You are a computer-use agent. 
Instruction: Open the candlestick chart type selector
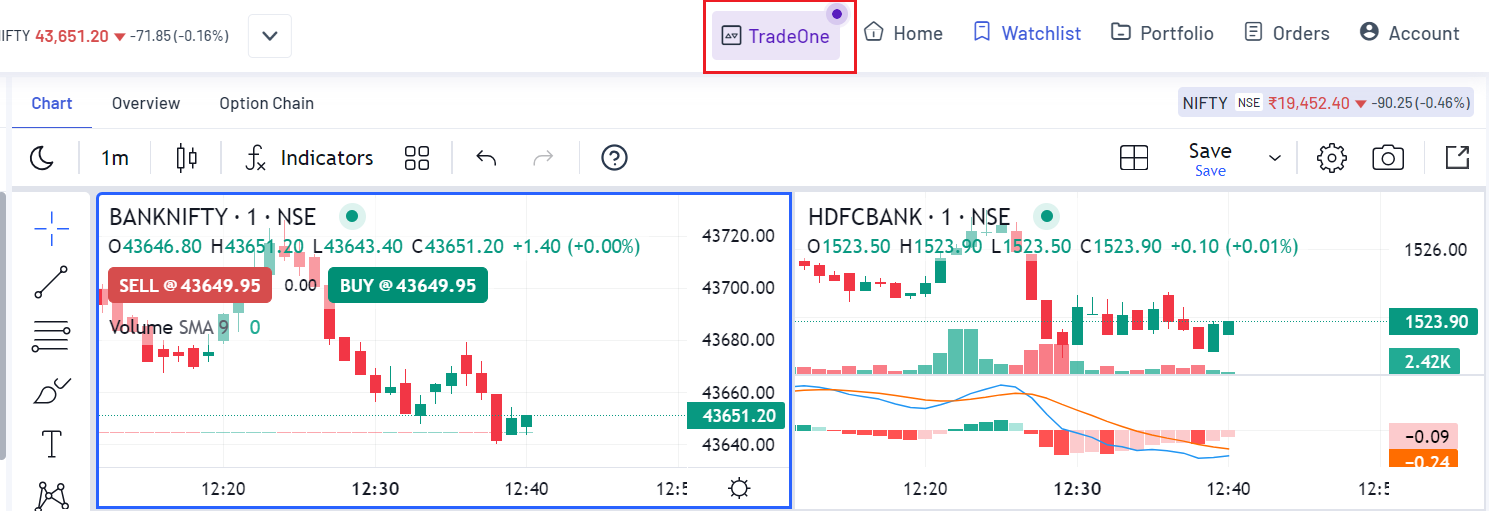tap(186, 158)
